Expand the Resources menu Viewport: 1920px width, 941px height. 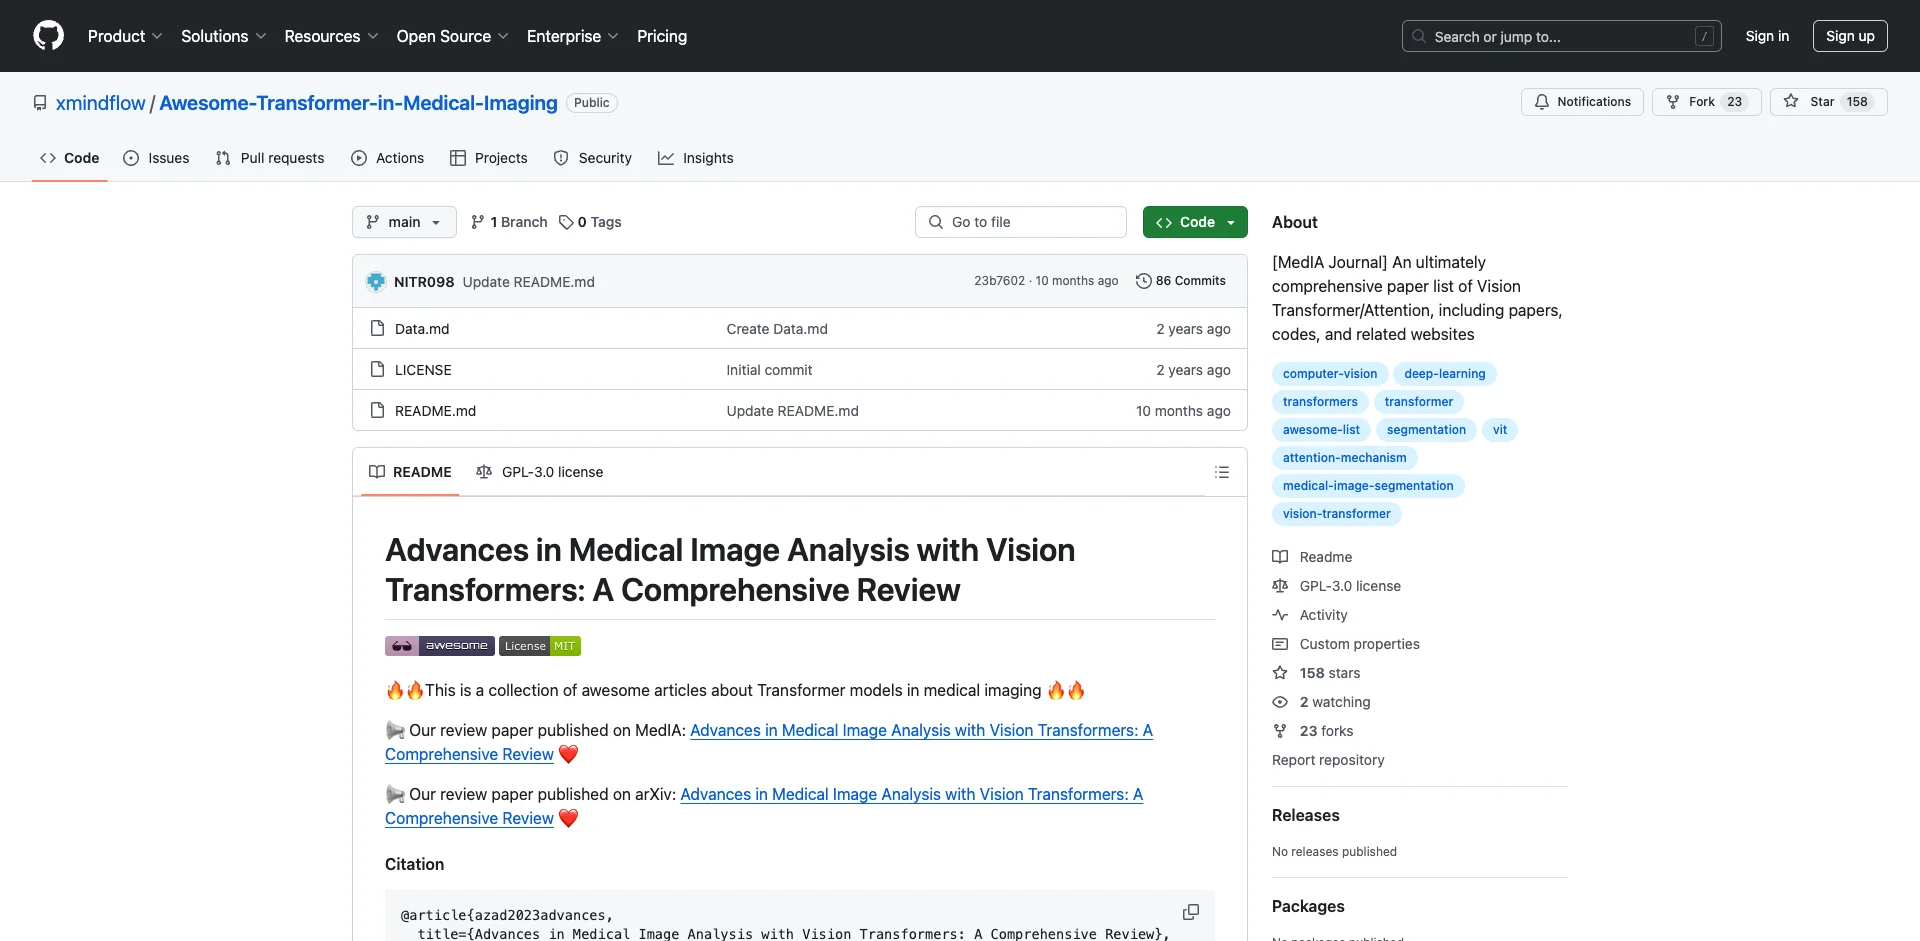[332, 36]
